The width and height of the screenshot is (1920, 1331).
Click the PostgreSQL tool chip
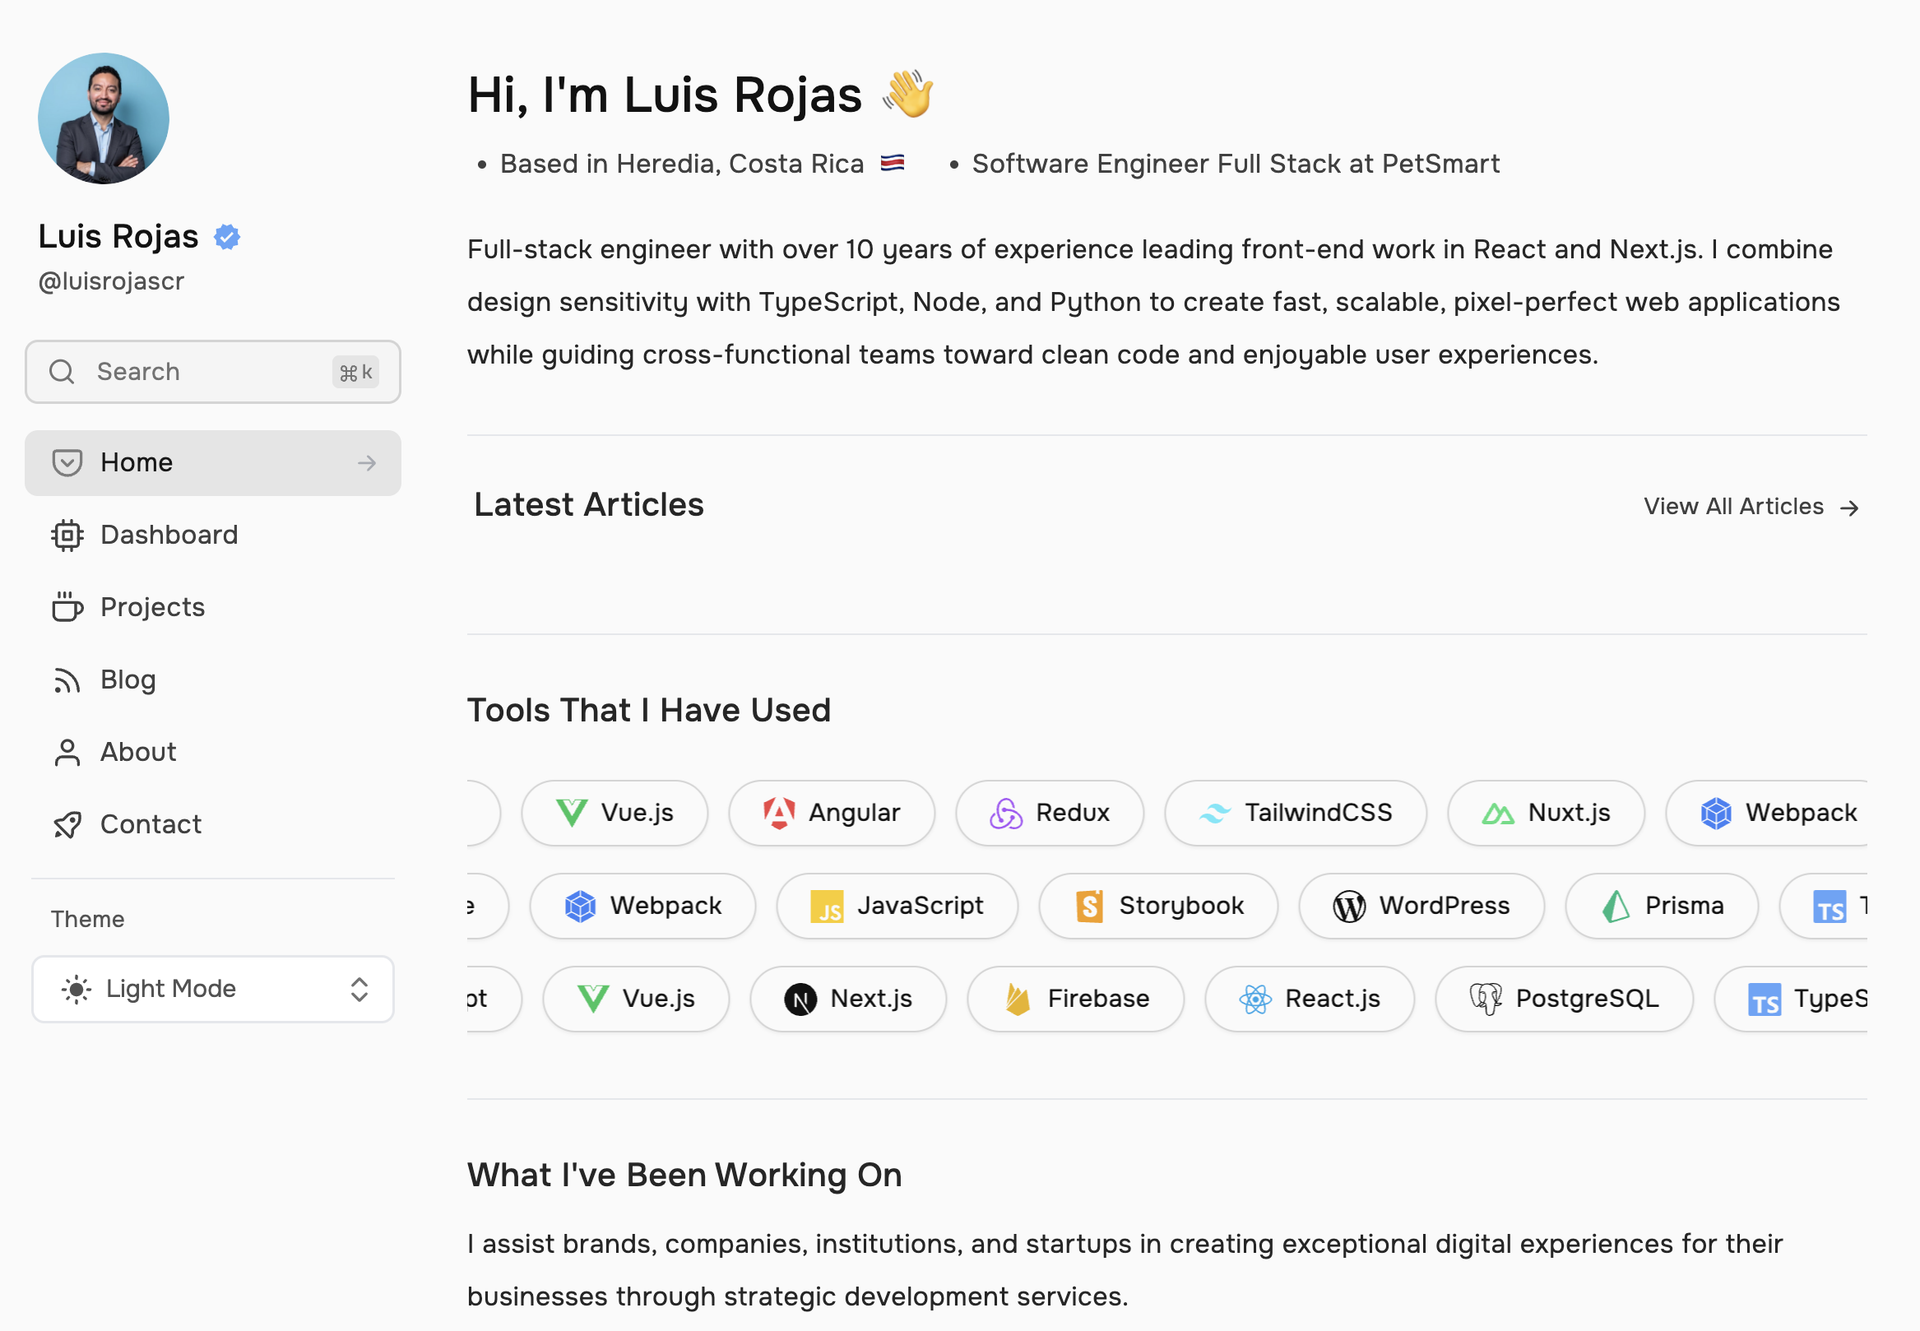(1564, 999)
